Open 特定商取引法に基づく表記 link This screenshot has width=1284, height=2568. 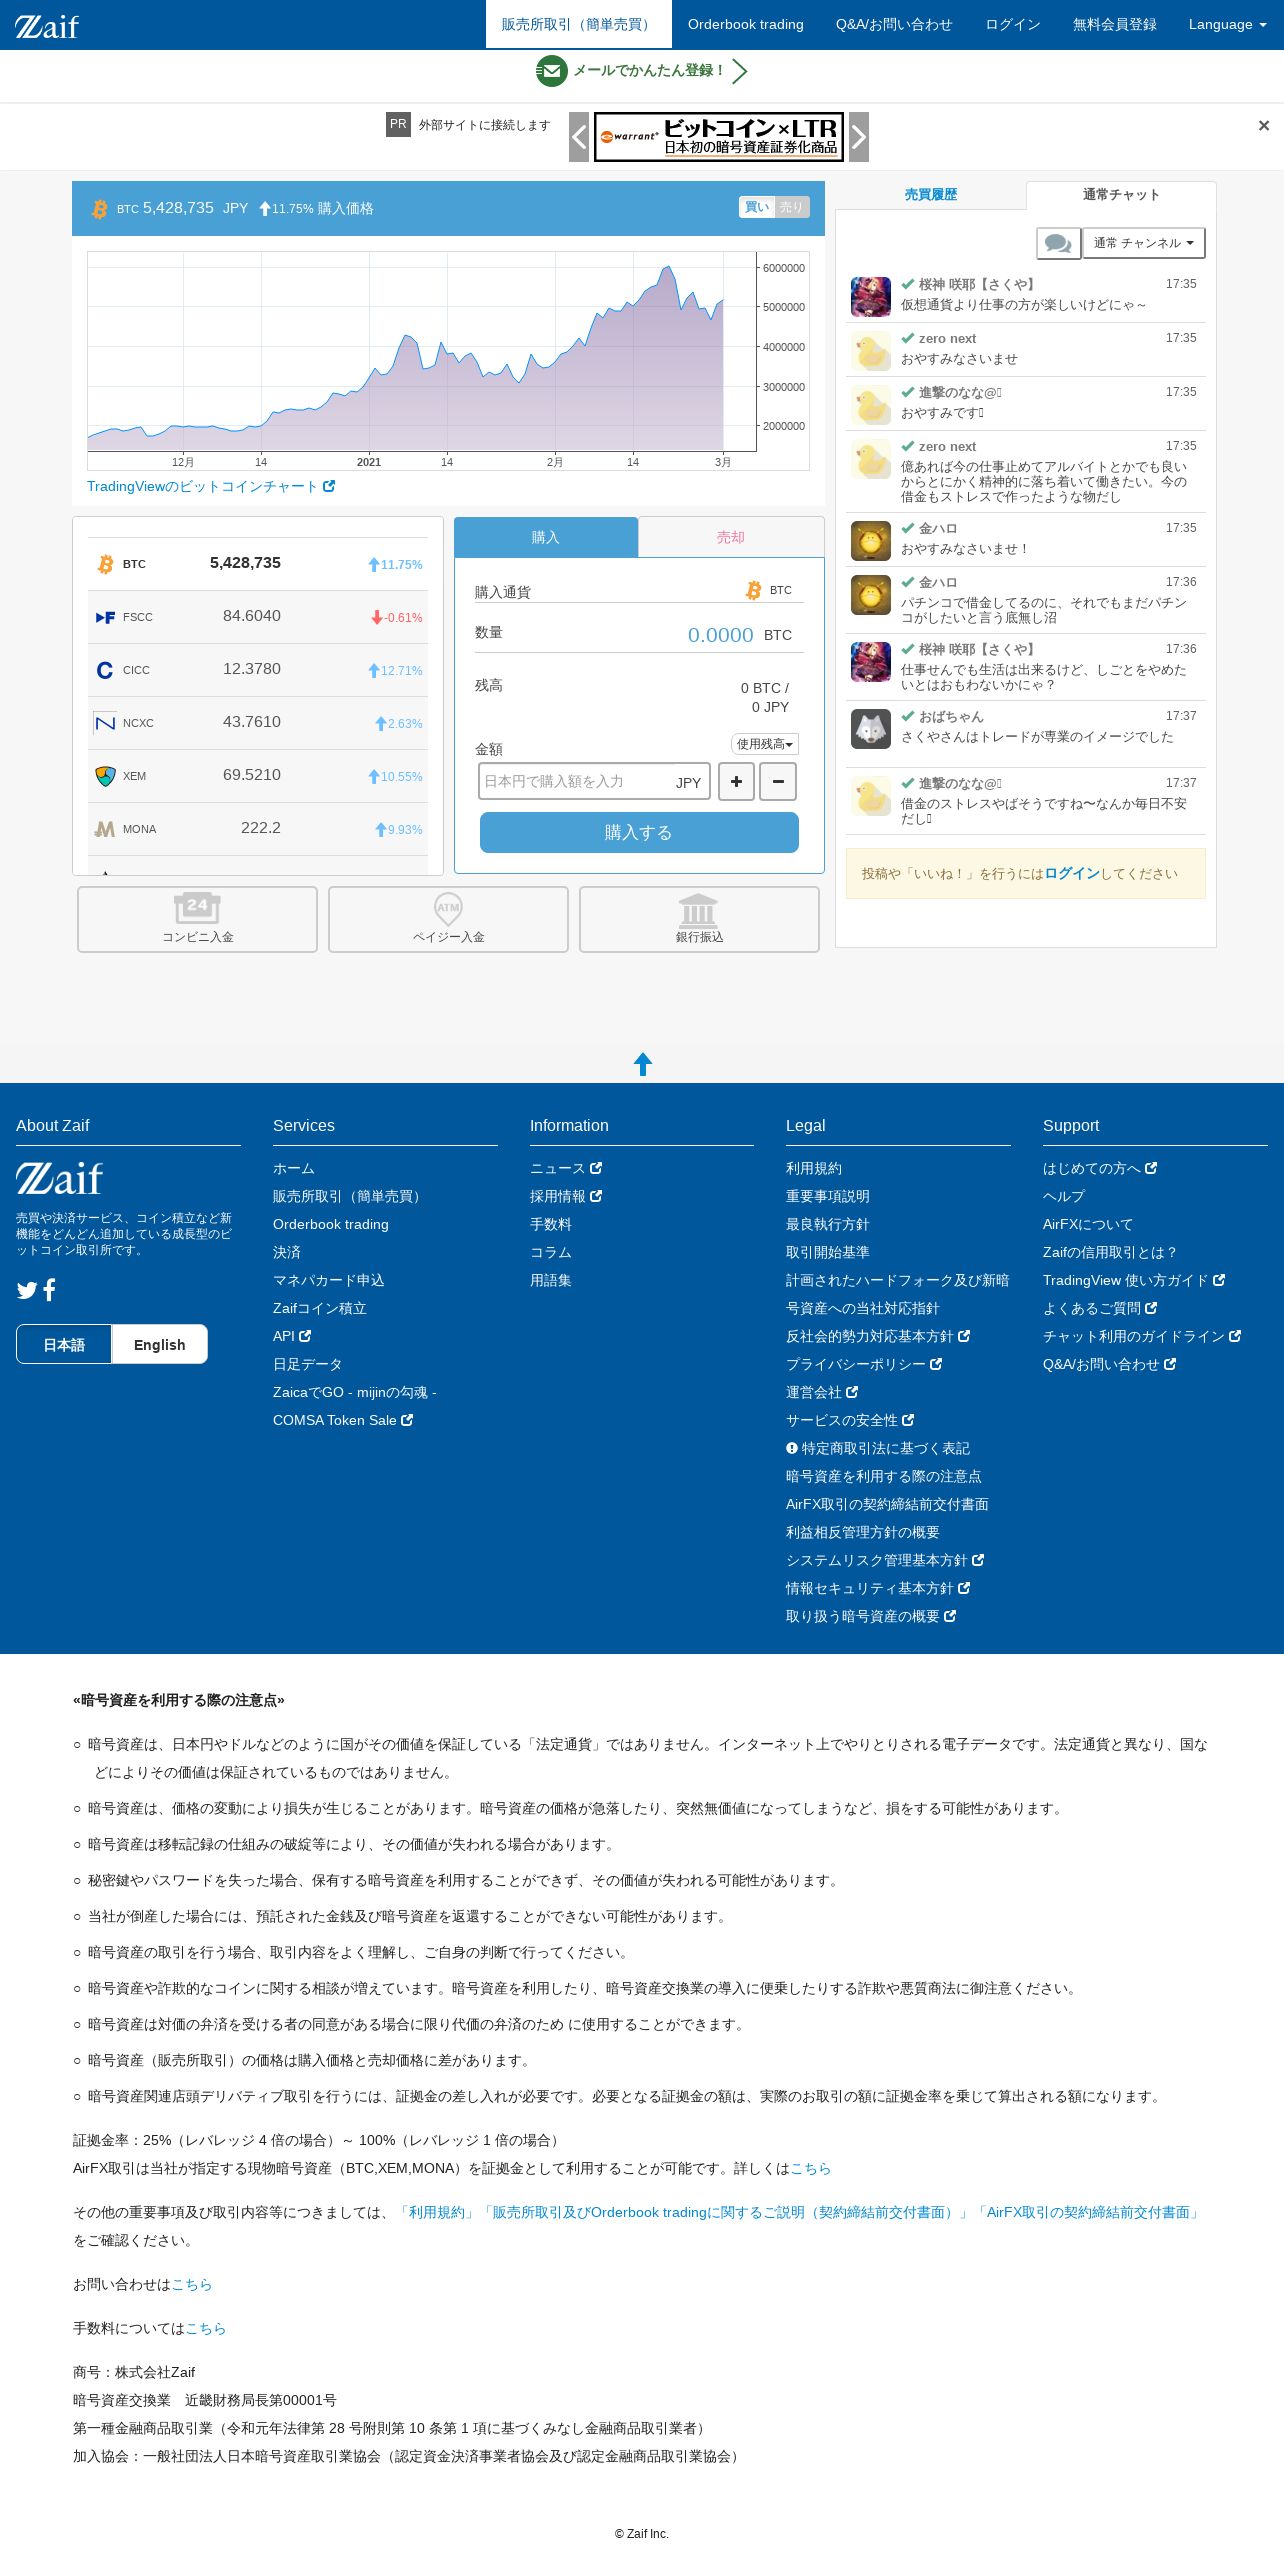878,1448
